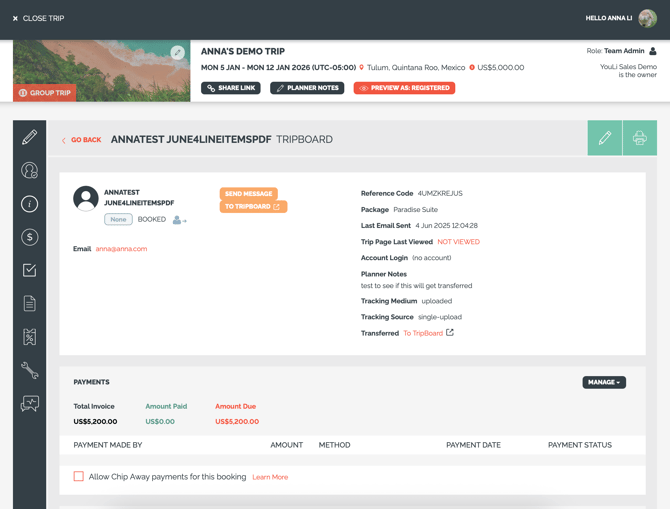Click the transfer person icon beside BOOKED
670x509 pixels.
[x=179, y=220]
